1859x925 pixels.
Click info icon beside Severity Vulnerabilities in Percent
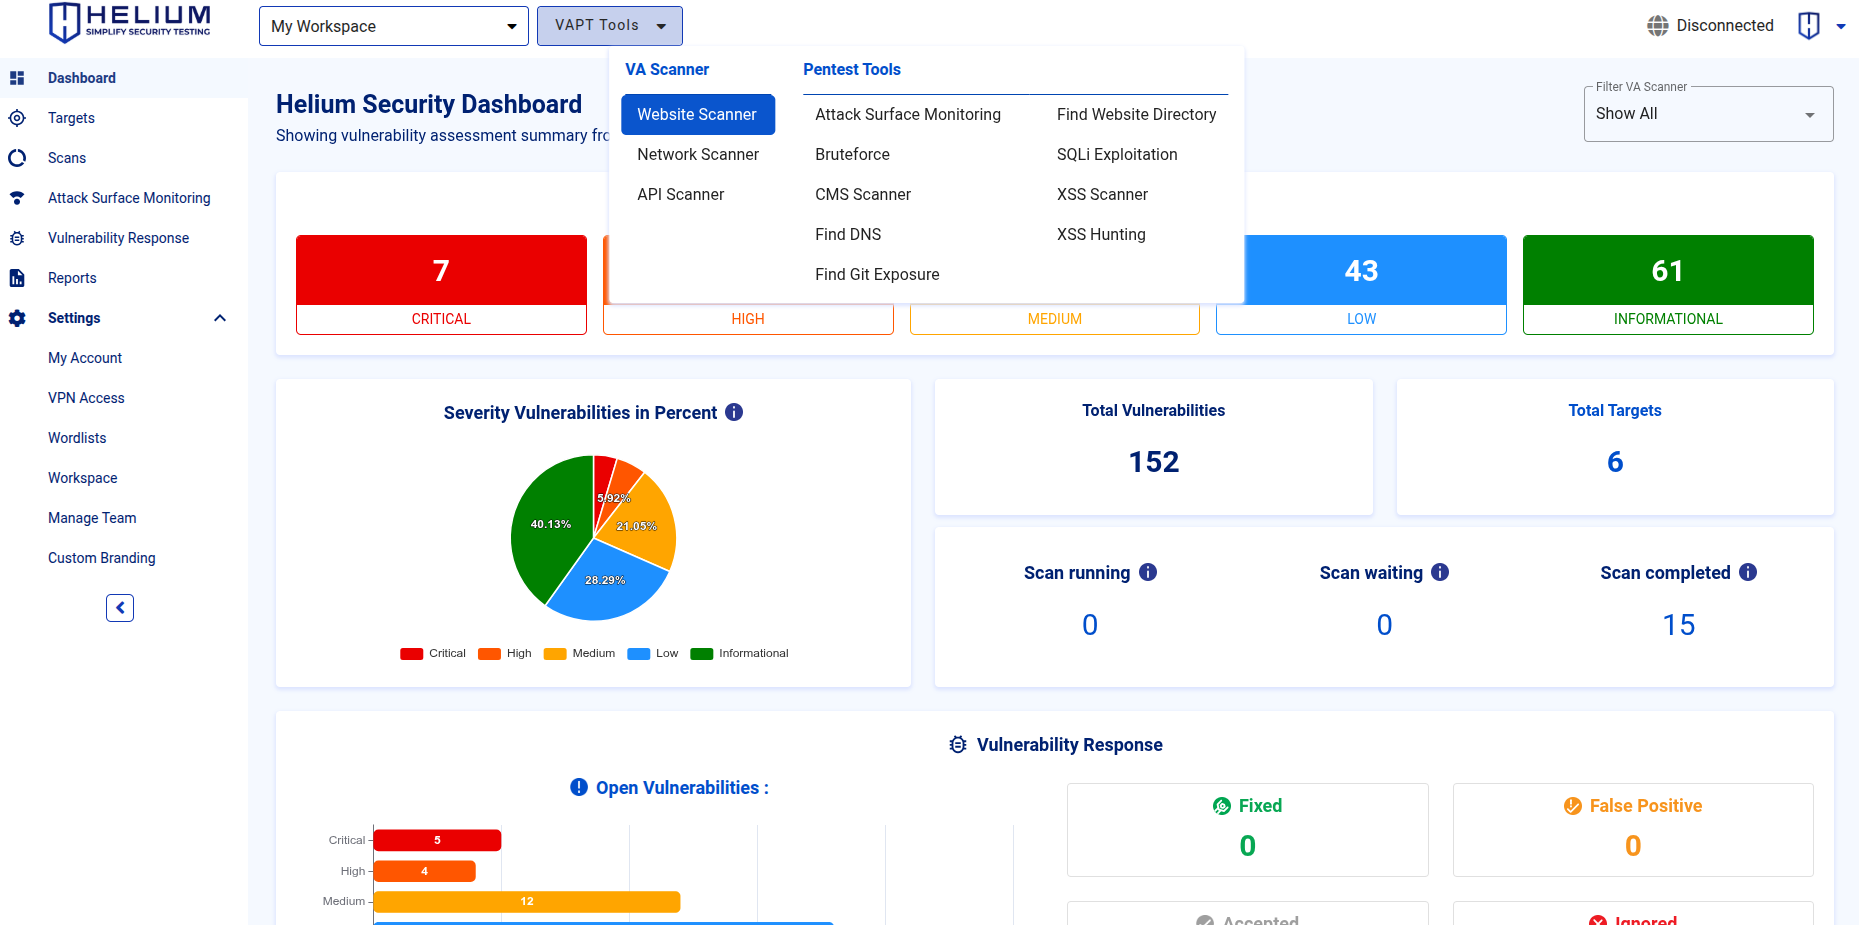(x=734, y=412)
